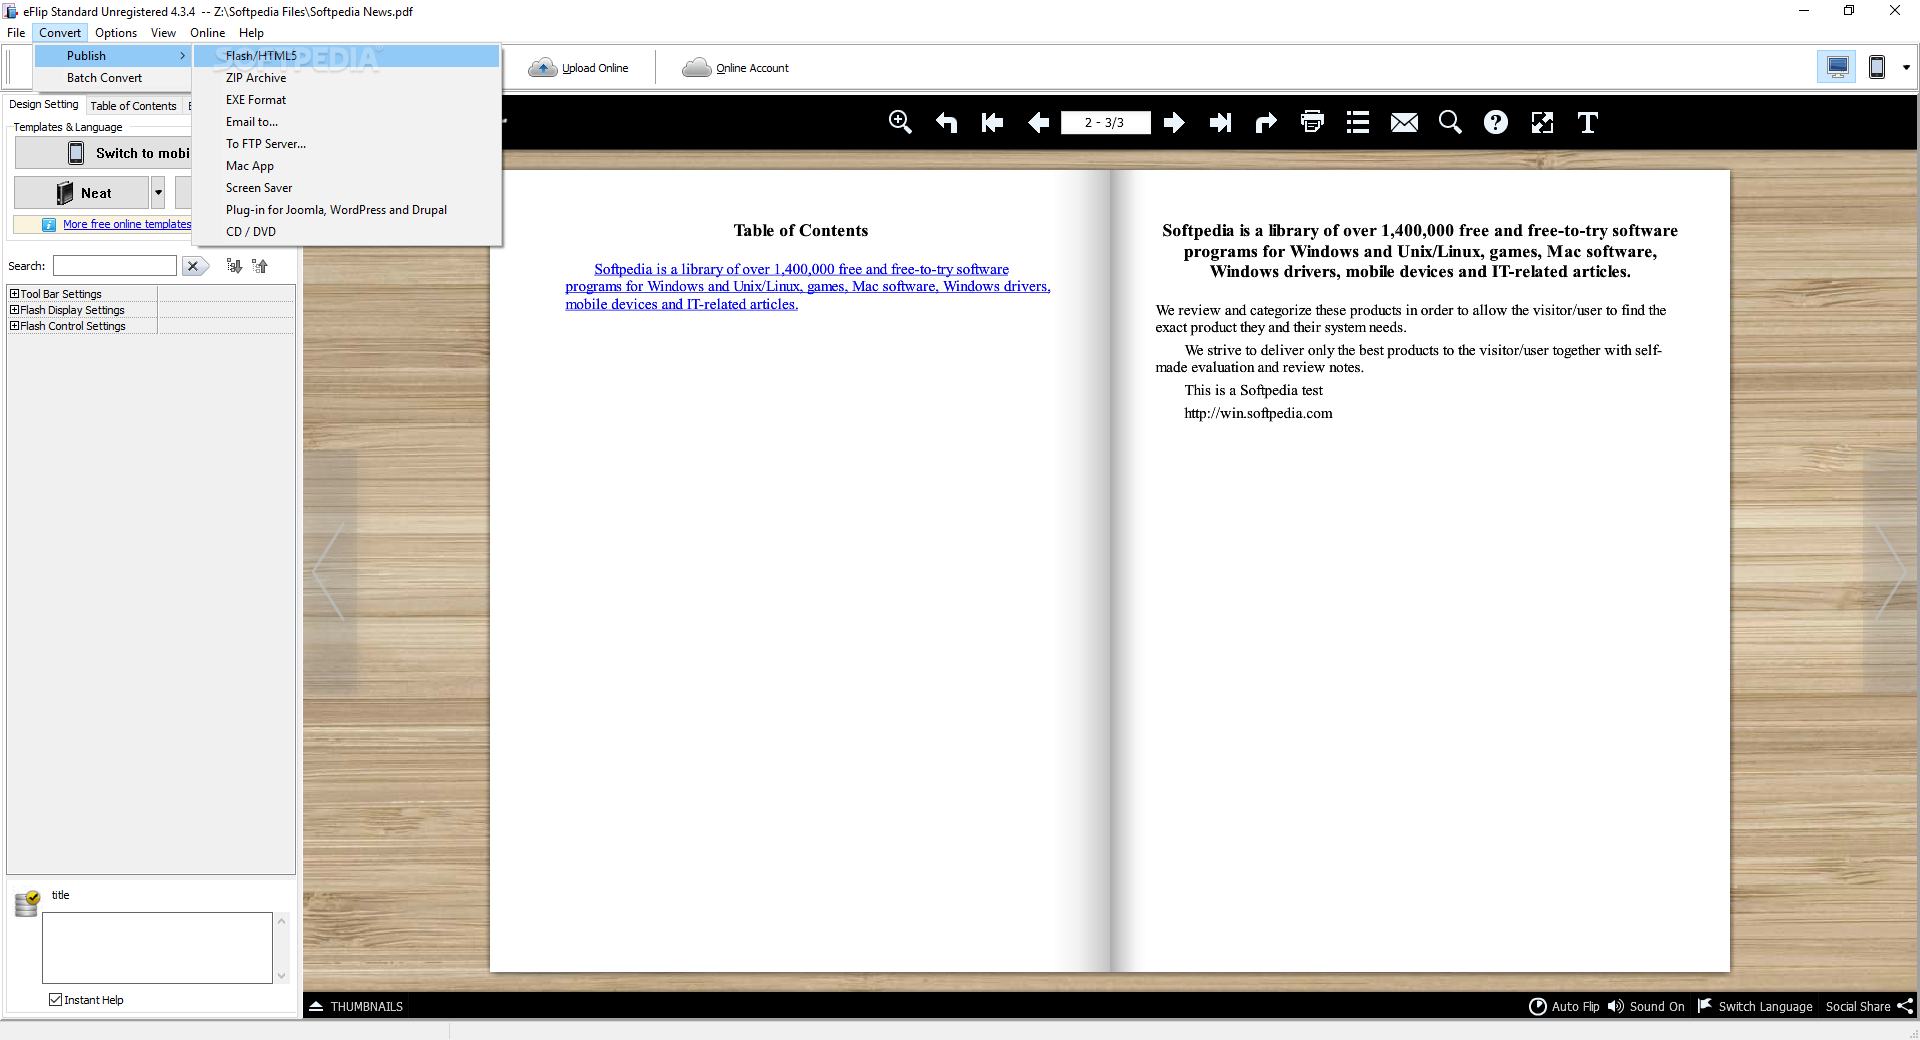Click the instant help text area
This screenshot has width=1920, height=1040.
click(x=157, y=947)
